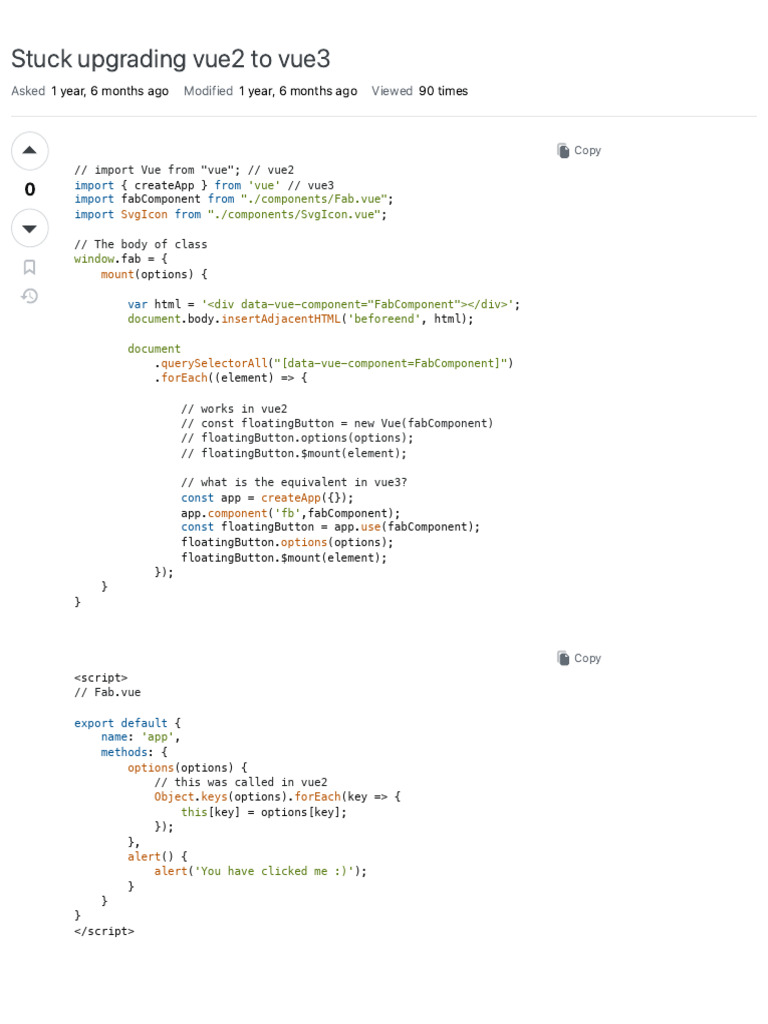Click the "export default {" line
This screenshot has height=1024, width=768.
127,723
